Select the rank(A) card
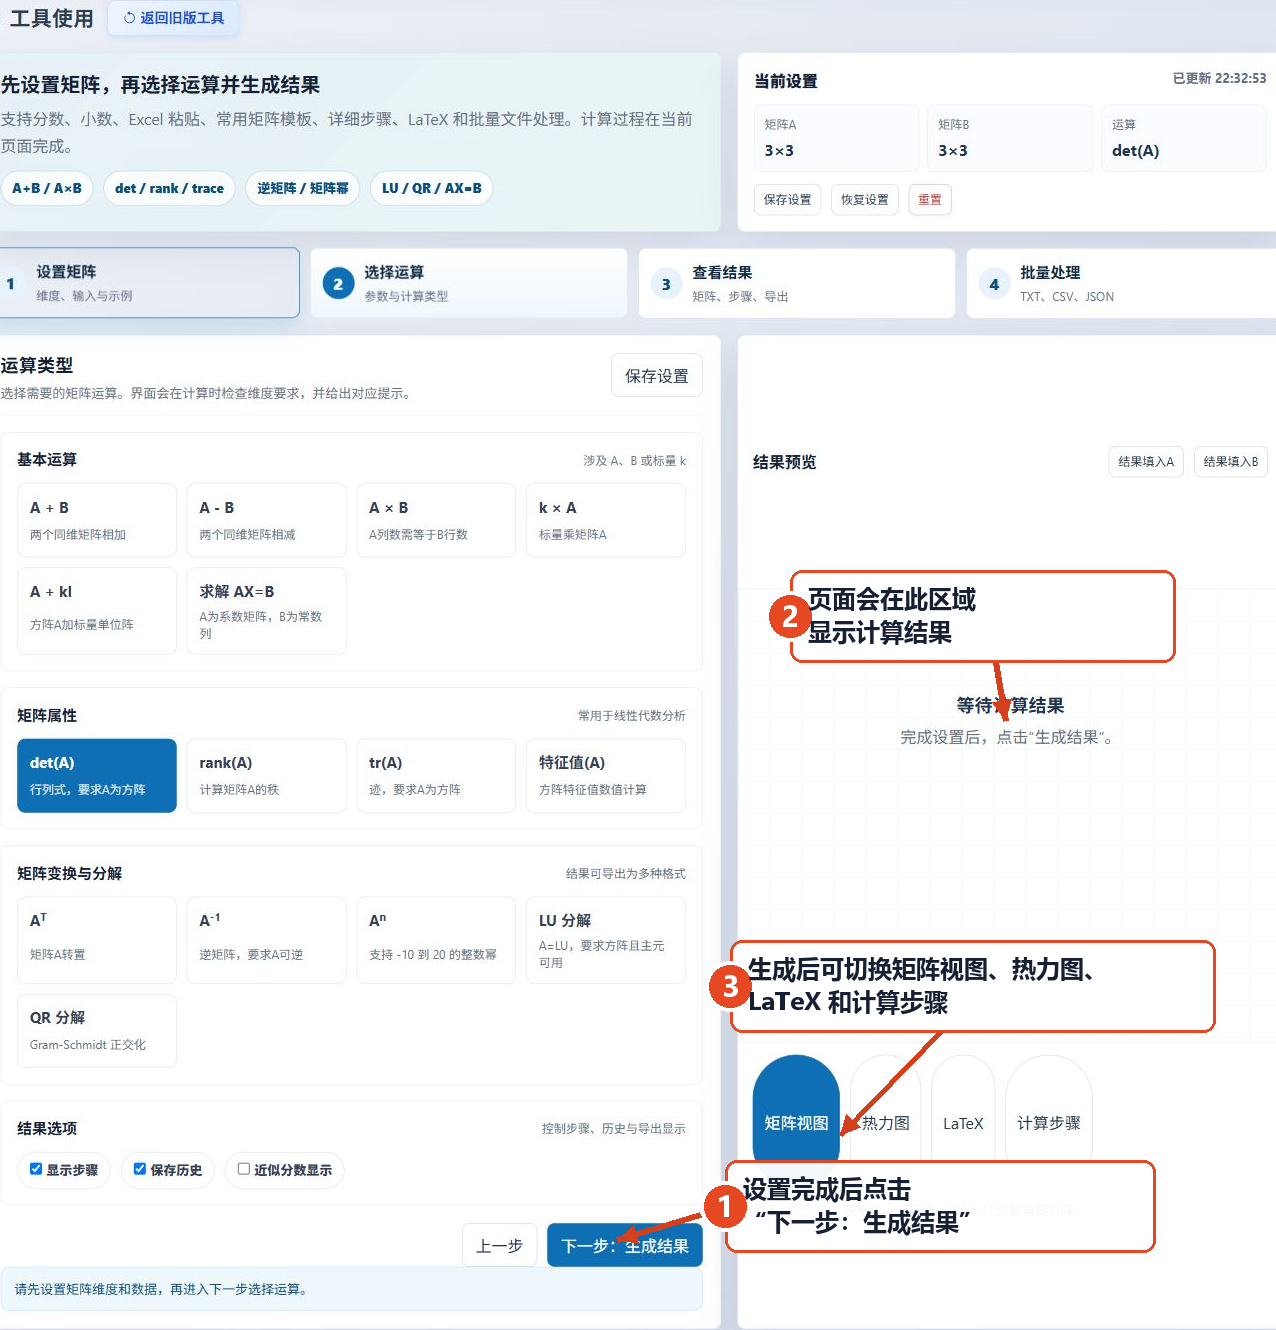Viewport: 1276px width, 1330px height. tap(266, 776)
